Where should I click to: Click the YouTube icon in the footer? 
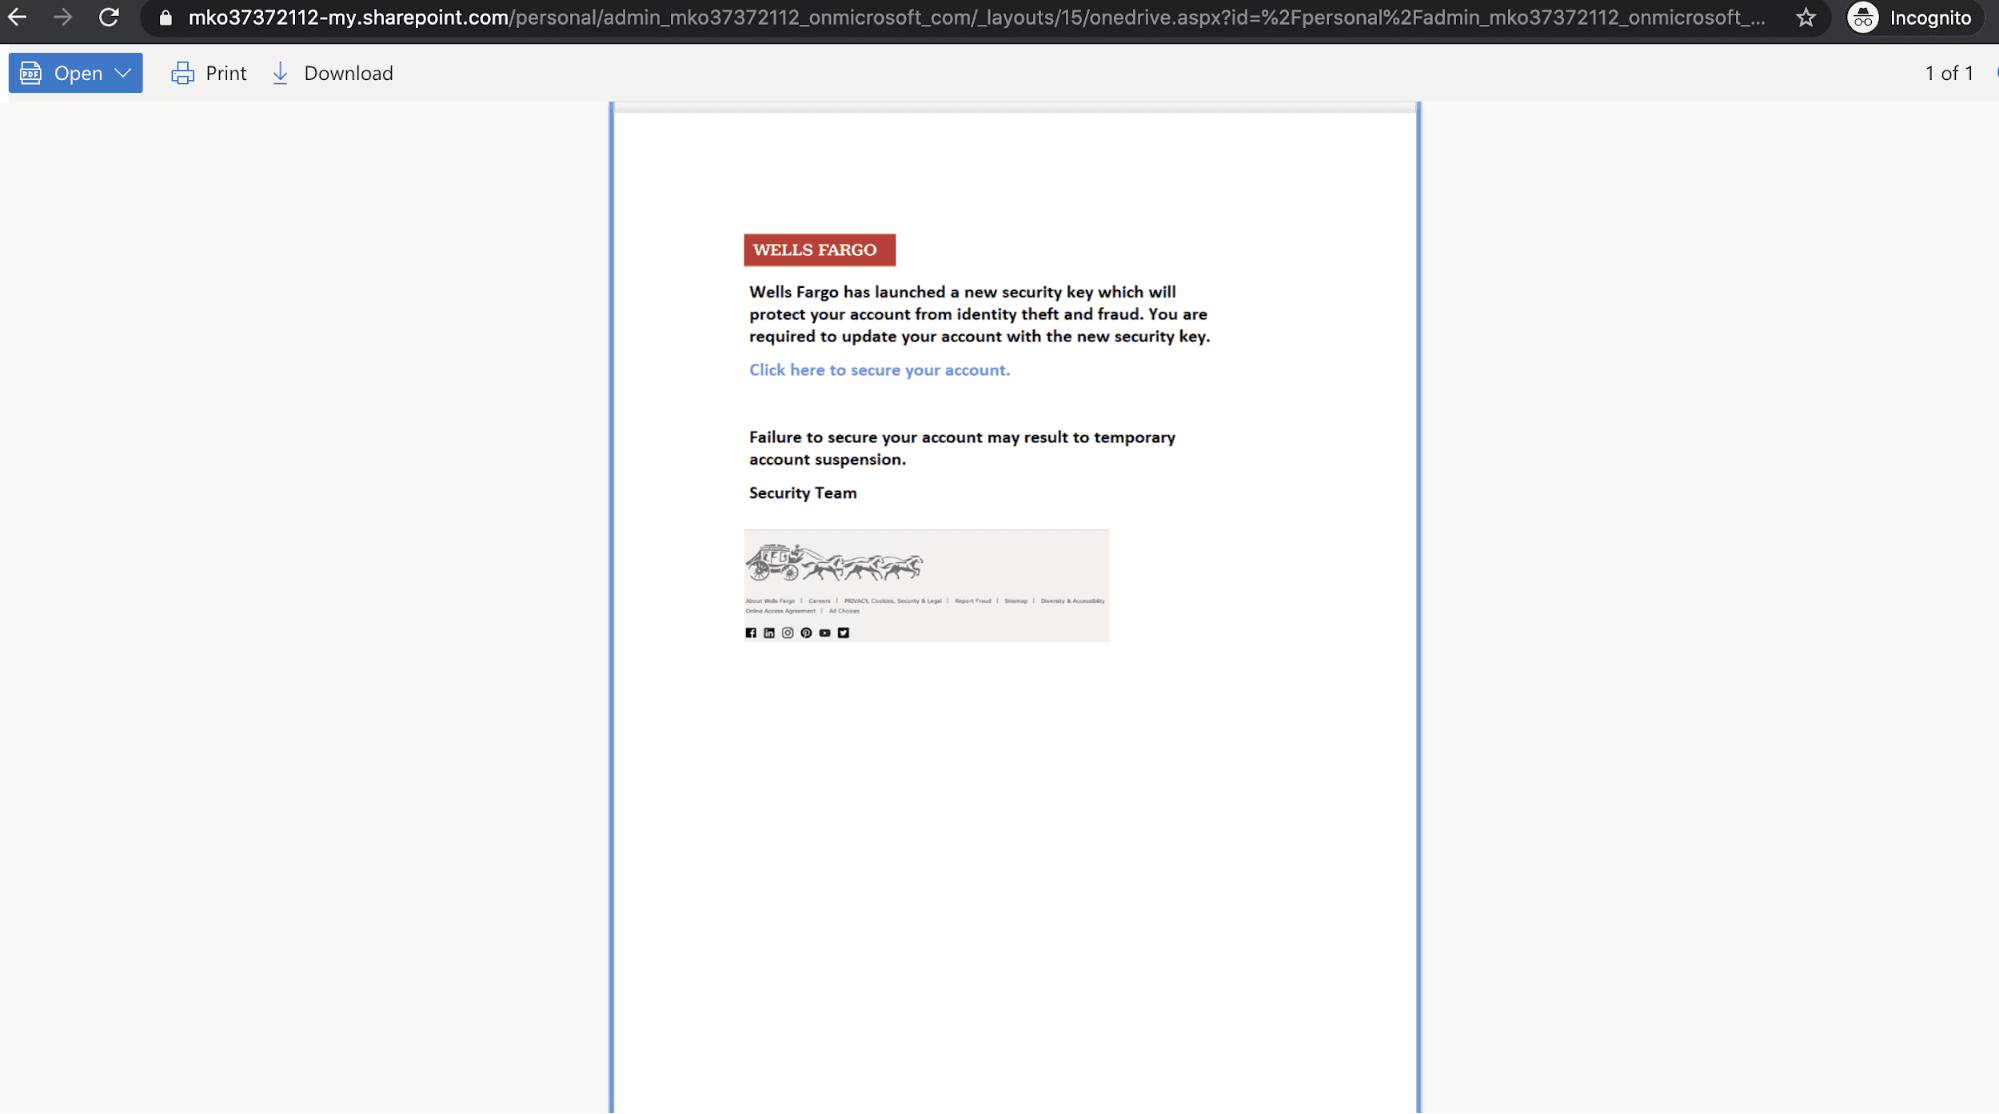click(825, 633)
